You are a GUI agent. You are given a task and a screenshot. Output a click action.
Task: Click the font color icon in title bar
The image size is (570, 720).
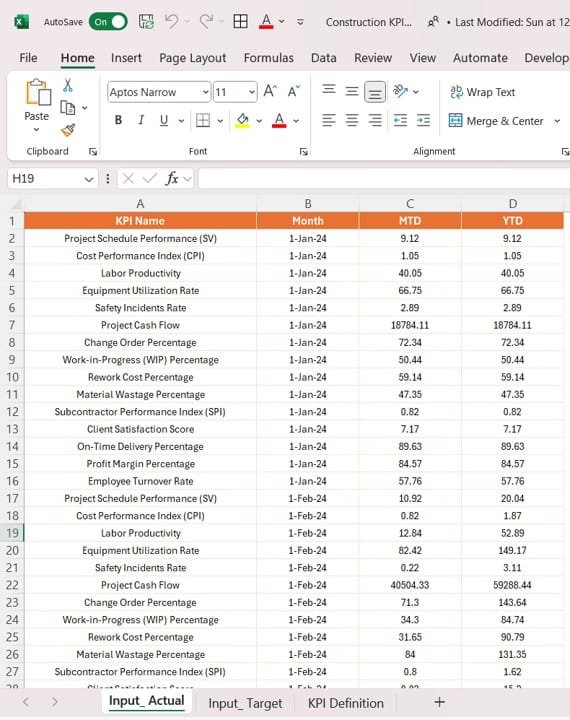click(266, 21)
